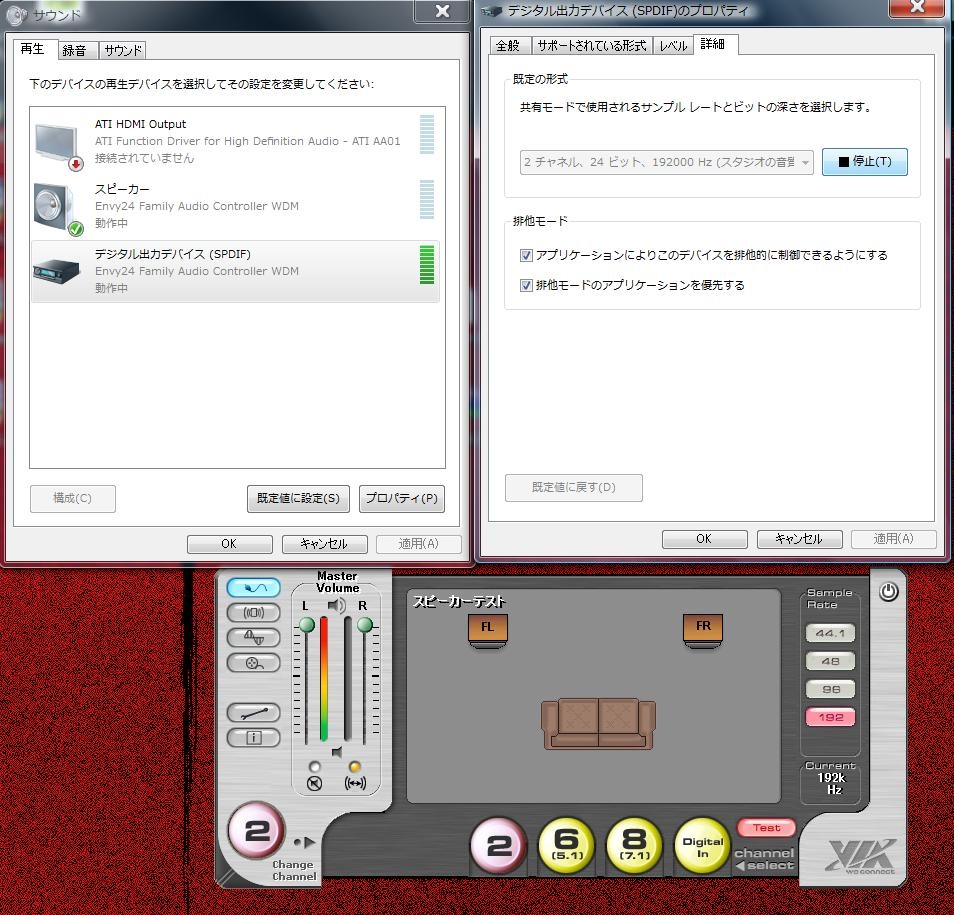Switch to the サウンド tab
Viewport: 954px width, 915px height.
(122, 50)
